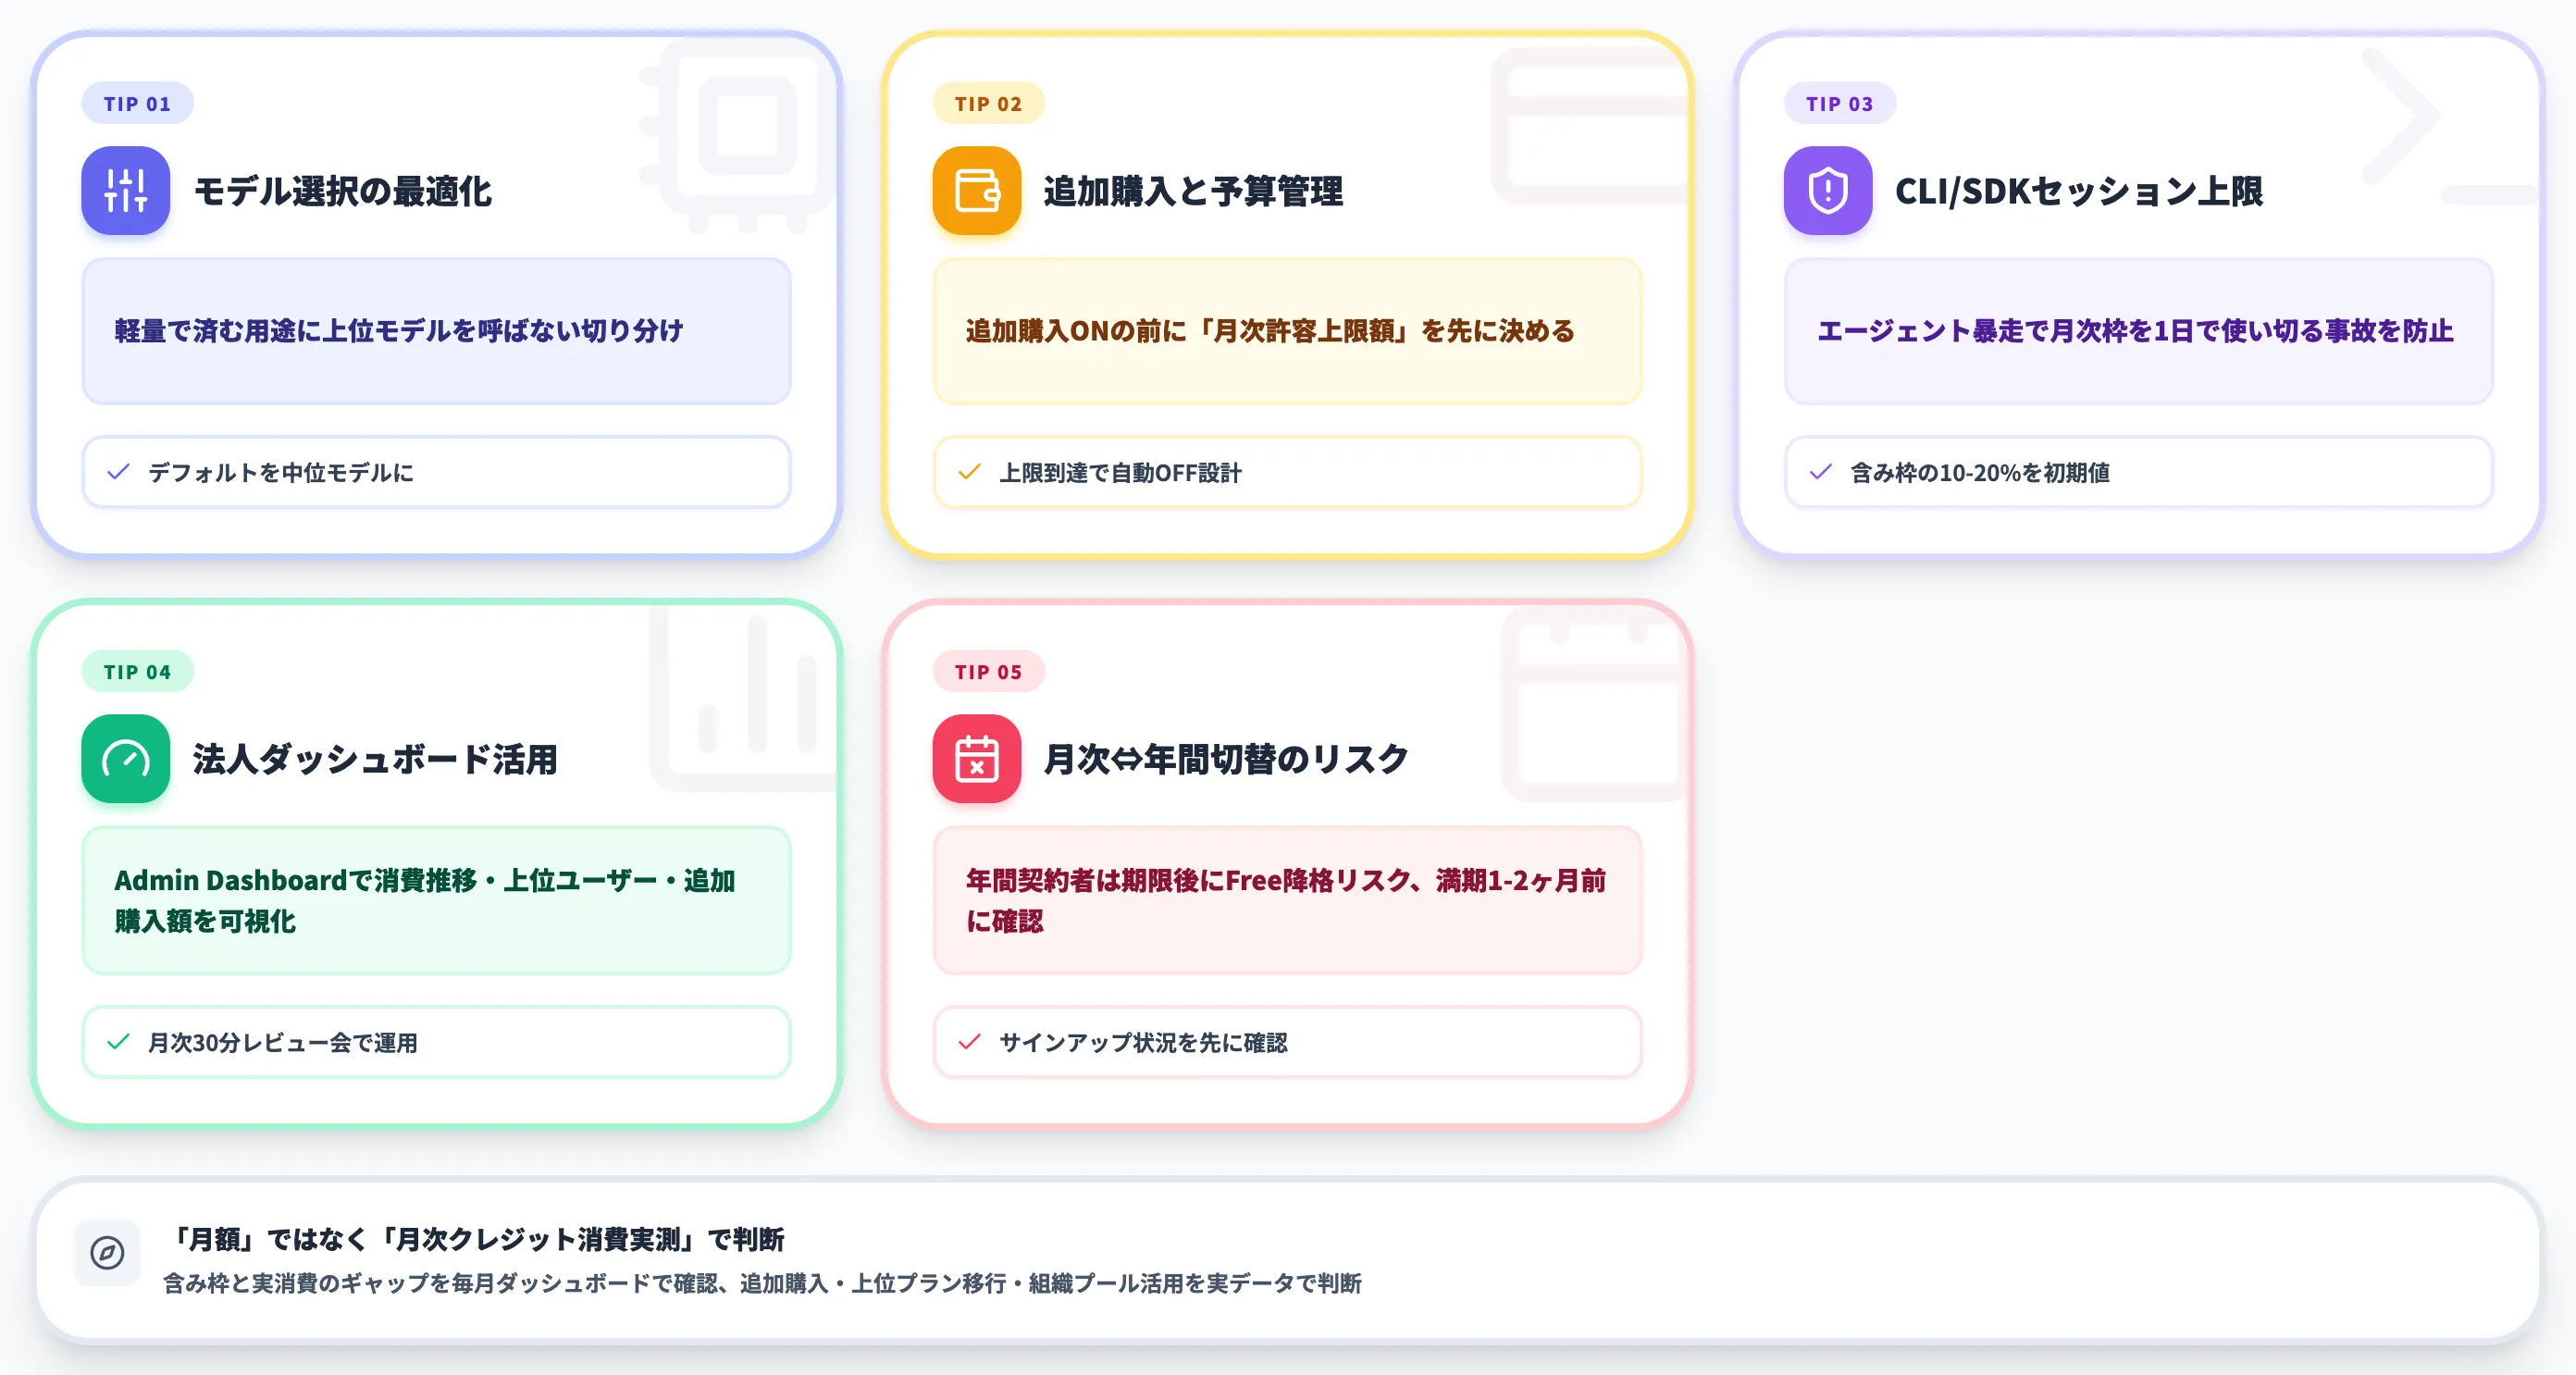Screen dimensions: 2576x1375
Task: Click the checkmark beside デフォルトを中位モデルに
Action: (118, 472)
